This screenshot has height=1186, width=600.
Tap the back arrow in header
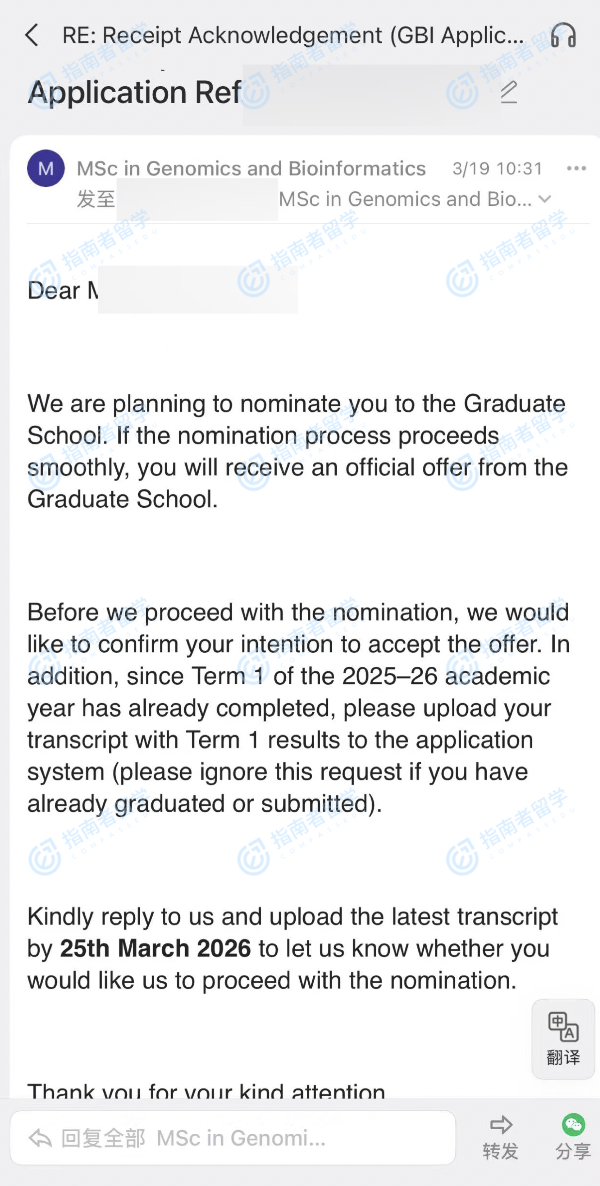(x=32, y=36)
